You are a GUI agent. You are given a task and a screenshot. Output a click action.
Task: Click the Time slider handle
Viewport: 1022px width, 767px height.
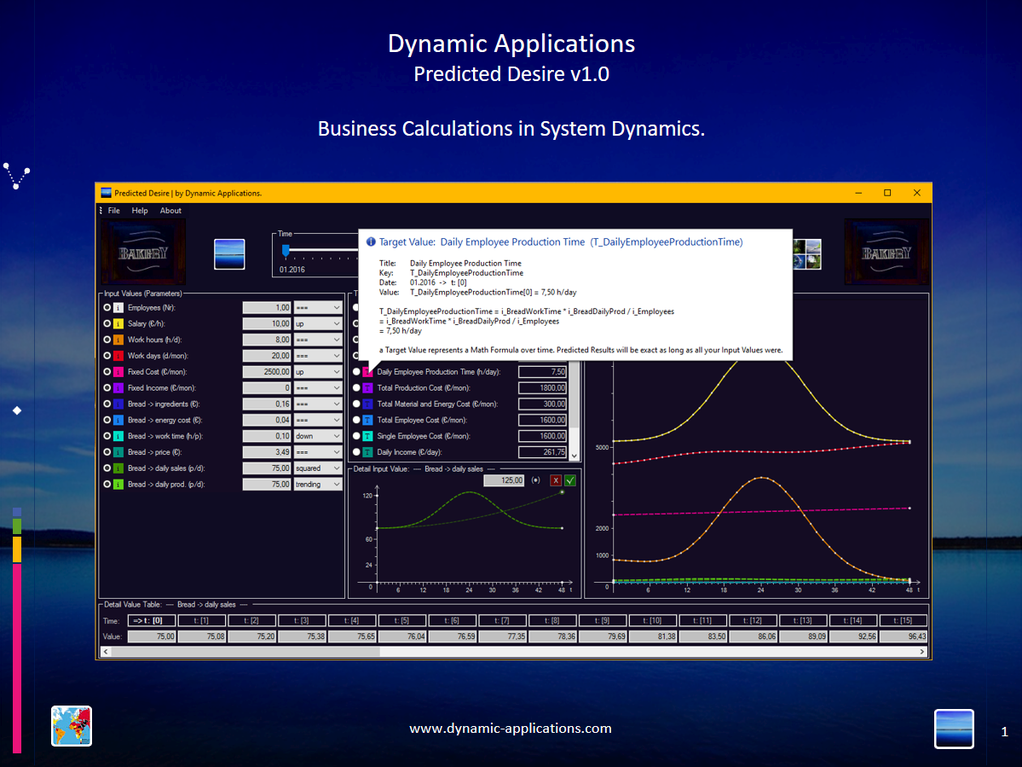(285, 250)
